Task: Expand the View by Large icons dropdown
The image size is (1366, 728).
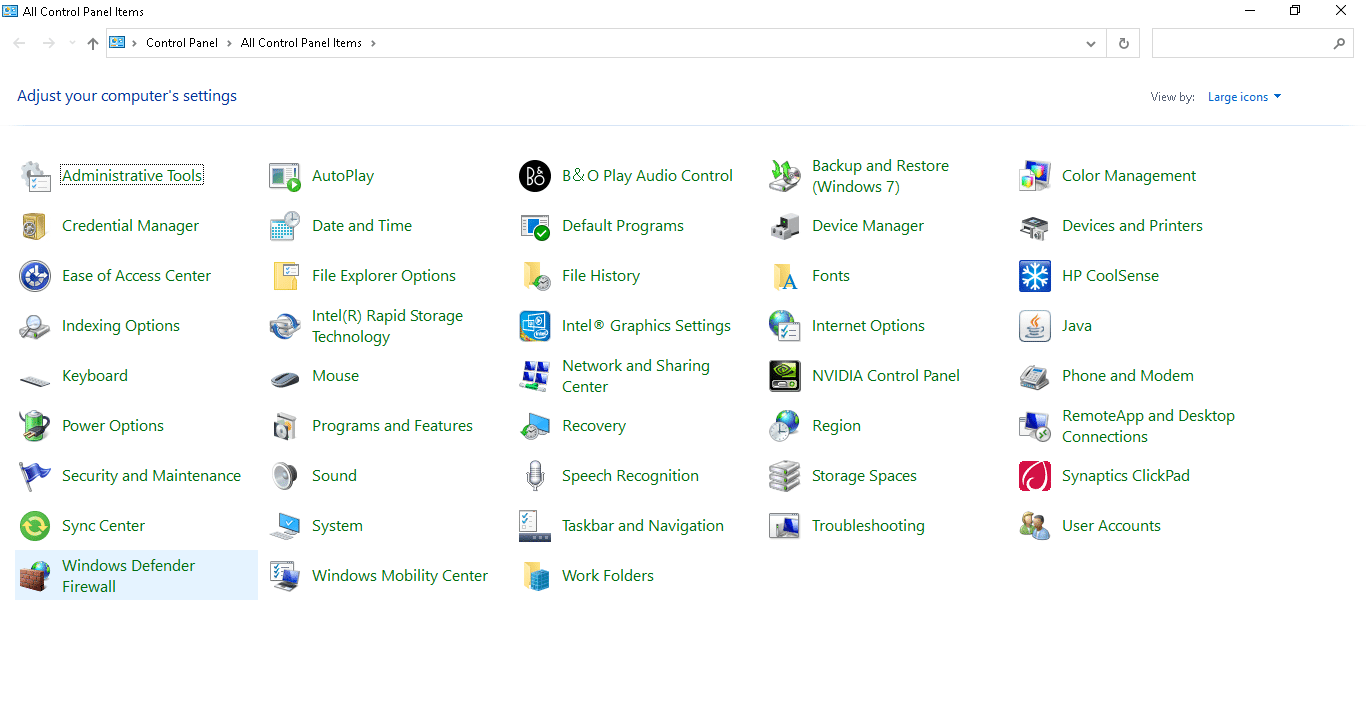Action: click(x=1244, y=97)
